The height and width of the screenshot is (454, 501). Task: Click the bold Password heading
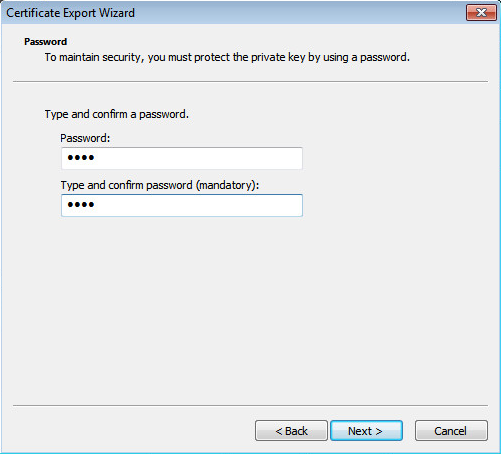pyautogui.click(x=46, y=42)
